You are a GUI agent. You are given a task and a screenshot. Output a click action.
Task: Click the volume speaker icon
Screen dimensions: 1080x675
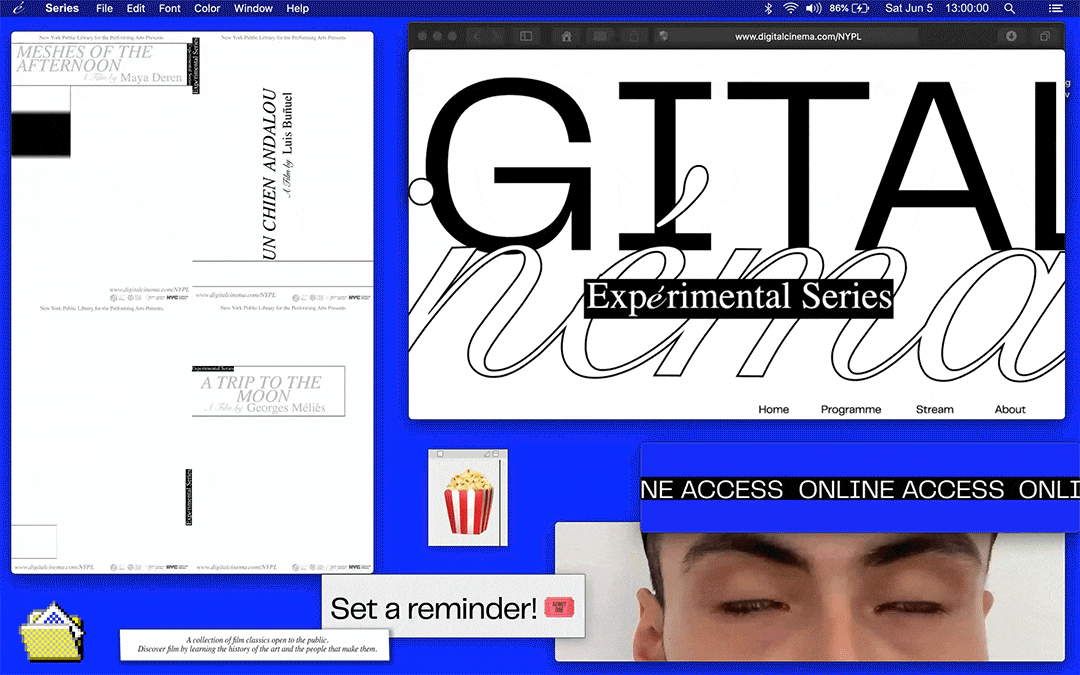pyautogui.click(x=813, y=8)
